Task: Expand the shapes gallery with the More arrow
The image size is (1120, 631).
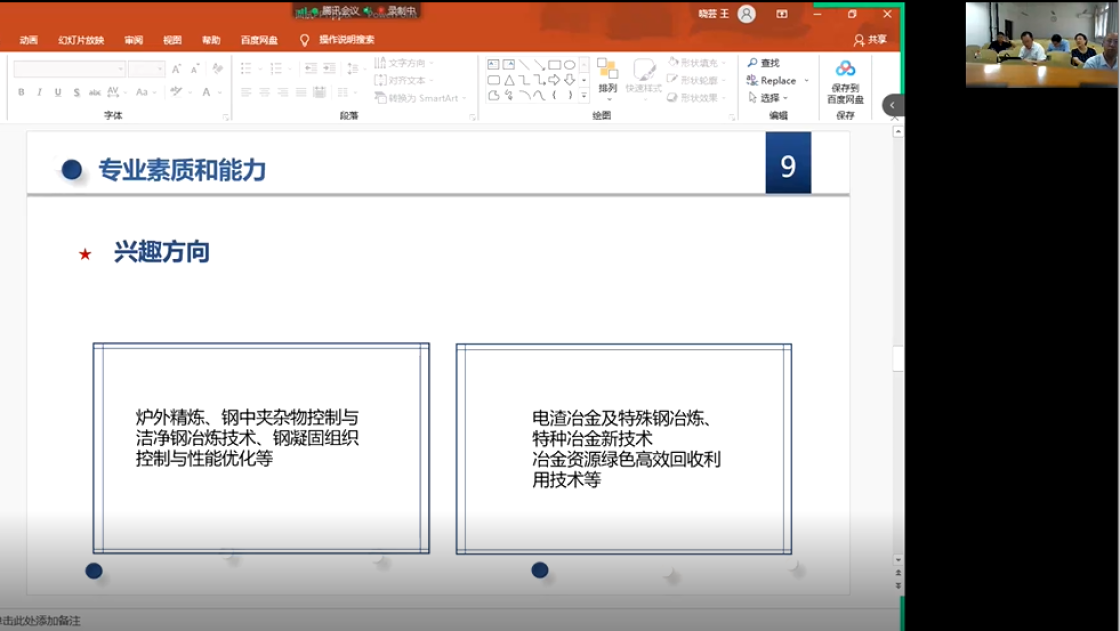Action: point(584,96)
